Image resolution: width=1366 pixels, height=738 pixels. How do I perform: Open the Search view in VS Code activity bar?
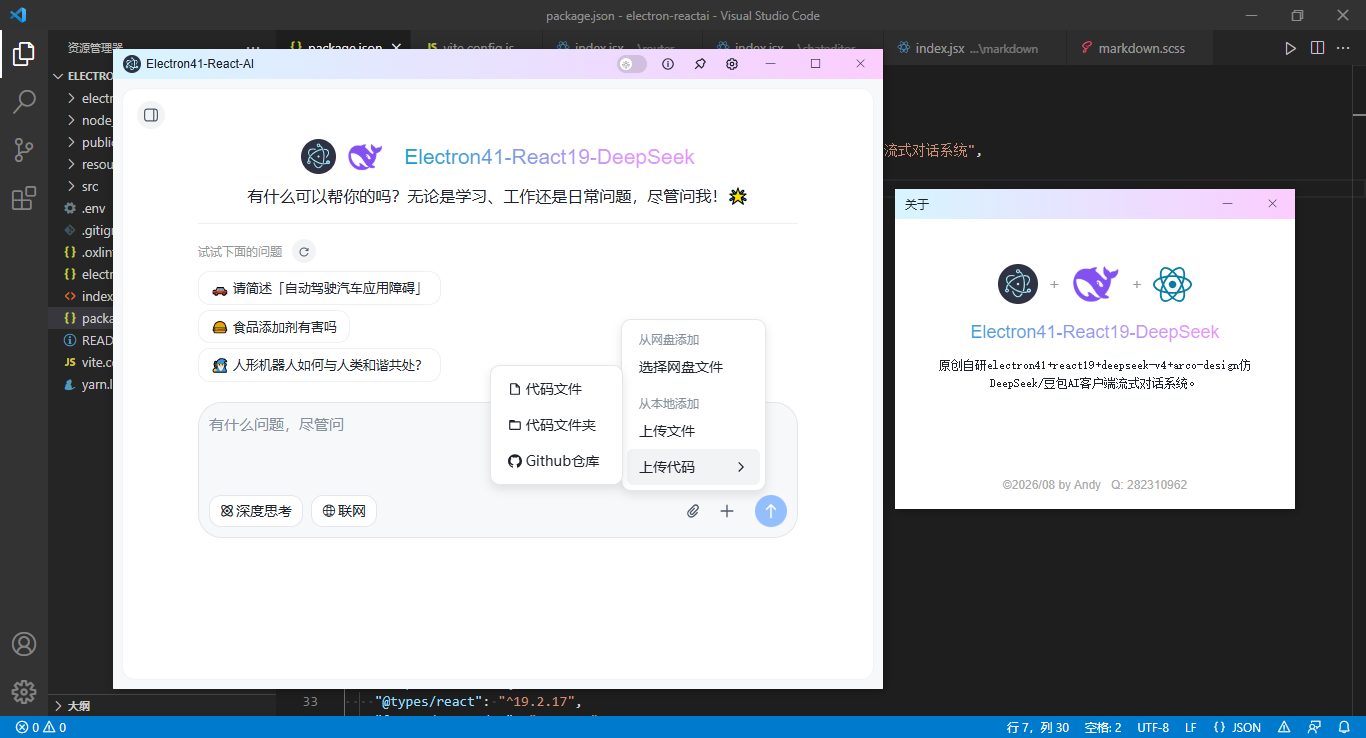pos(24,101)
